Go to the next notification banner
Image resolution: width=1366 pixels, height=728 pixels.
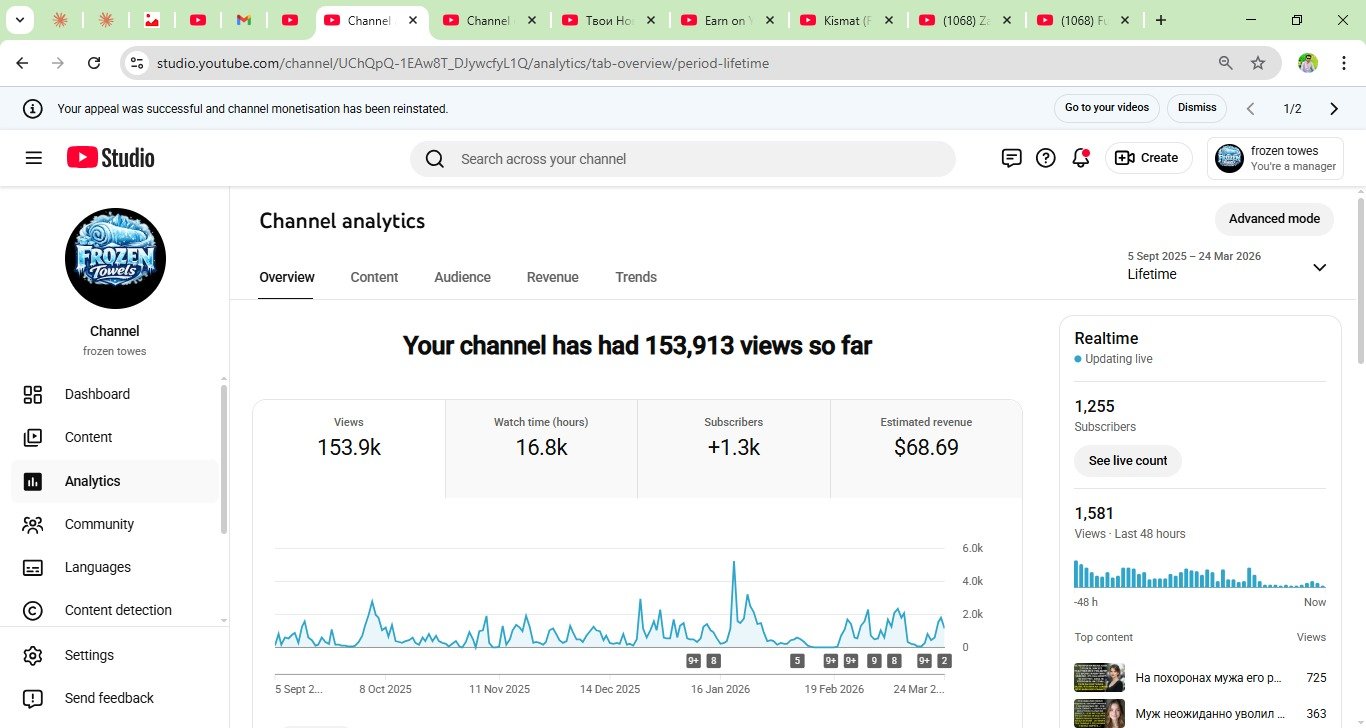click(1333, 108)
